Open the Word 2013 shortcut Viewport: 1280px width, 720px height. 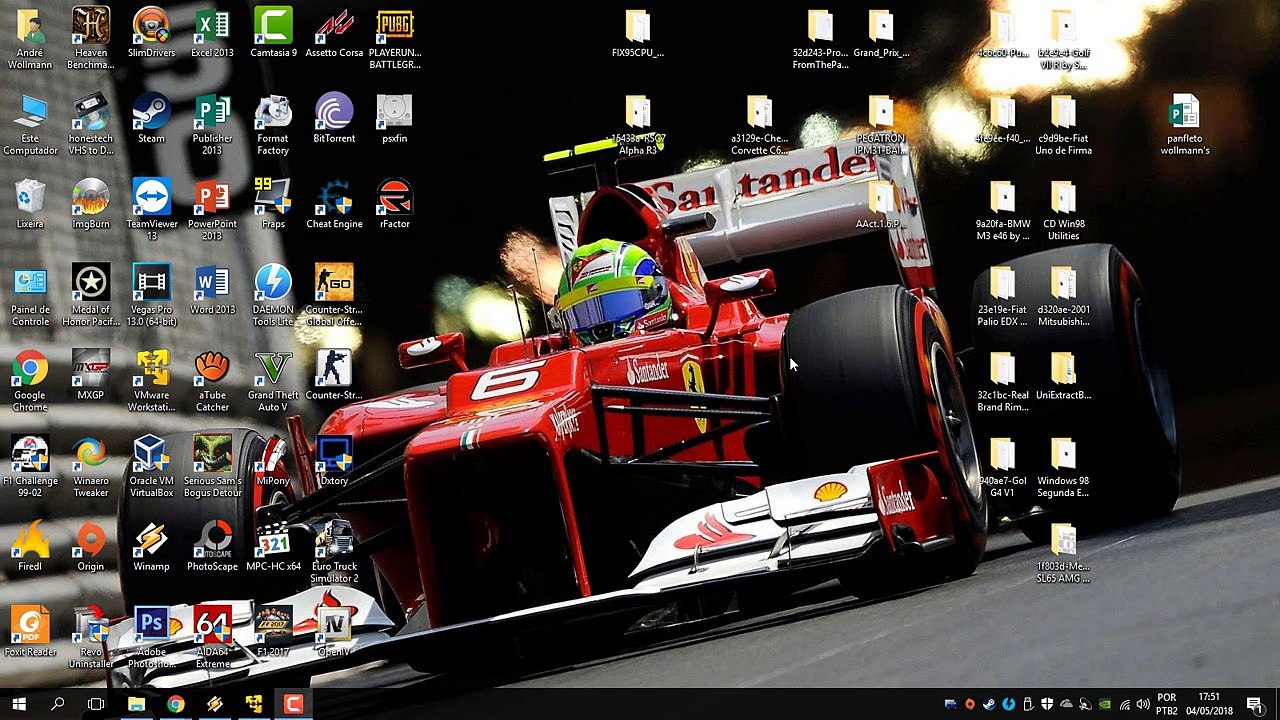point(212,290)
